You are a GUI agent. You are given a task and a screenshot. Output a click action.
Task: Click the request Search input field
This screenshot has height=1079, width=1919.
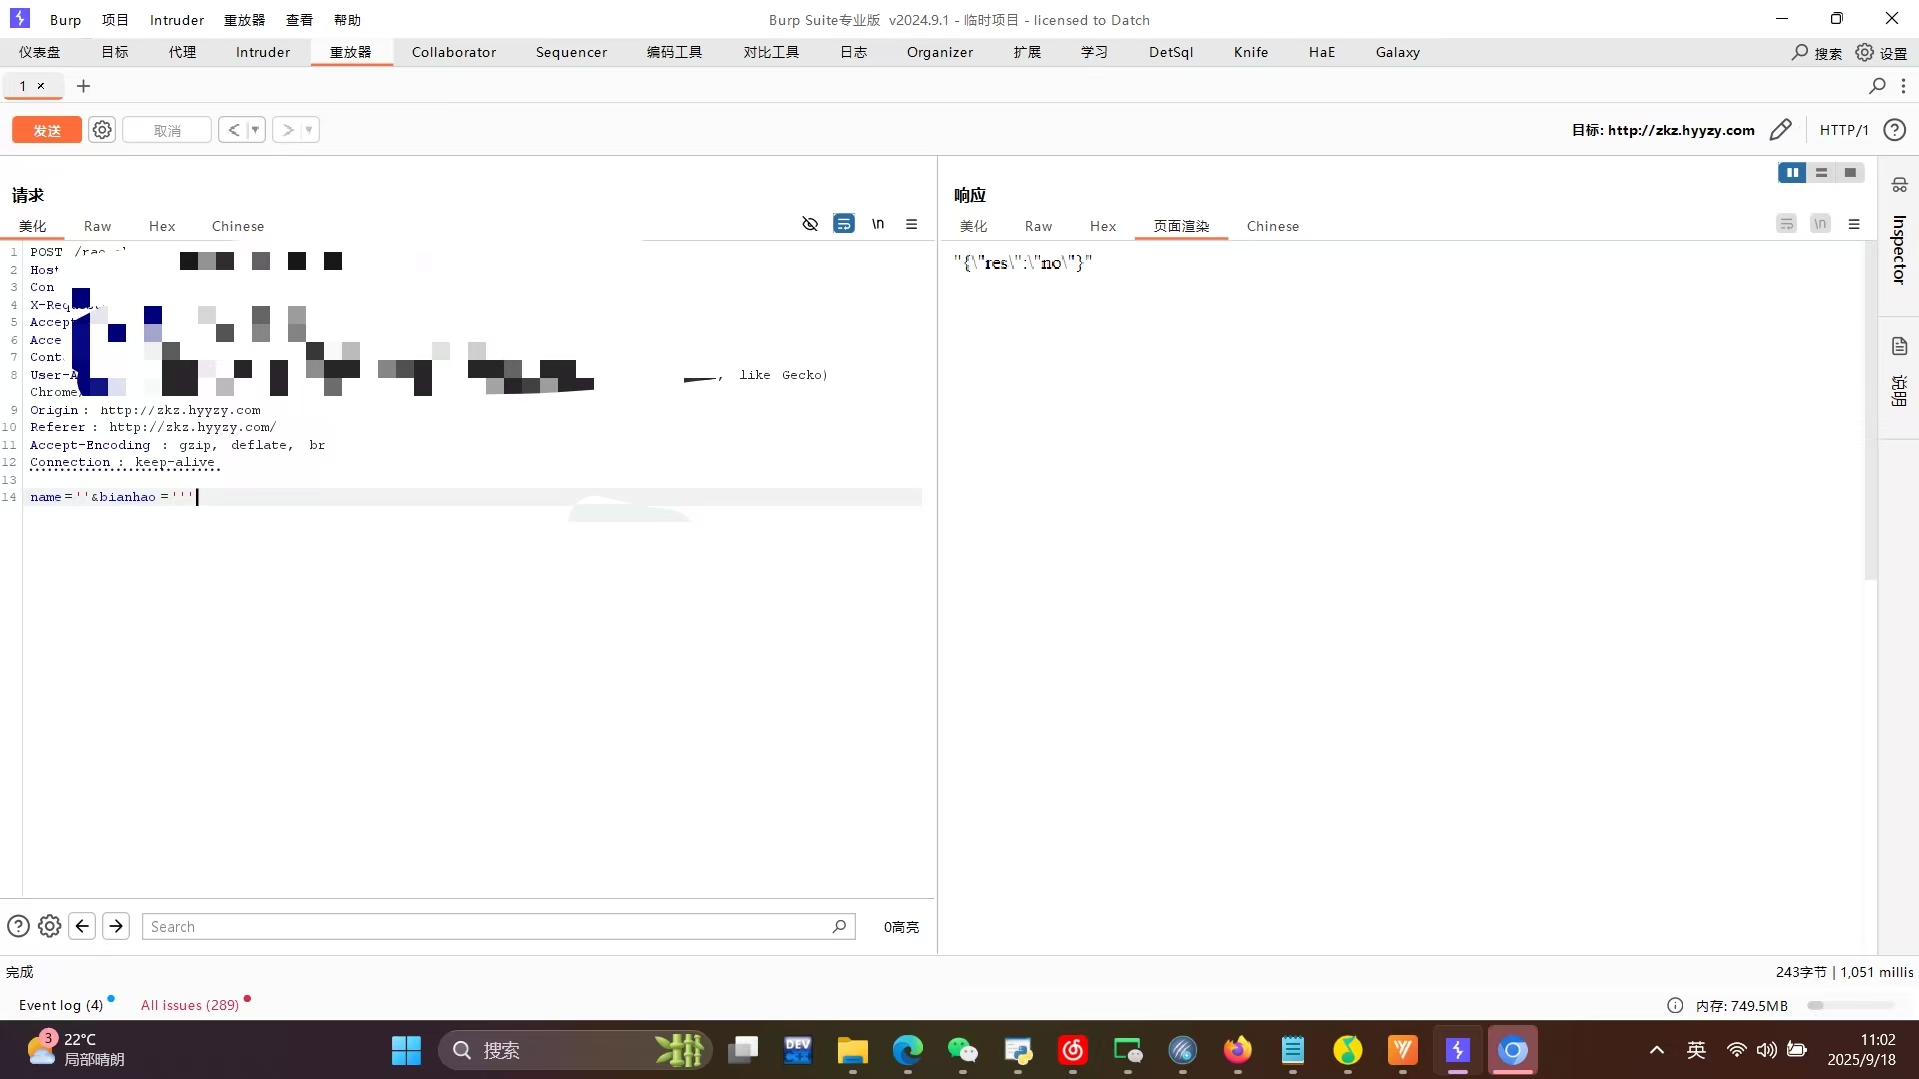pyautogui.click(x=490, y=926)
